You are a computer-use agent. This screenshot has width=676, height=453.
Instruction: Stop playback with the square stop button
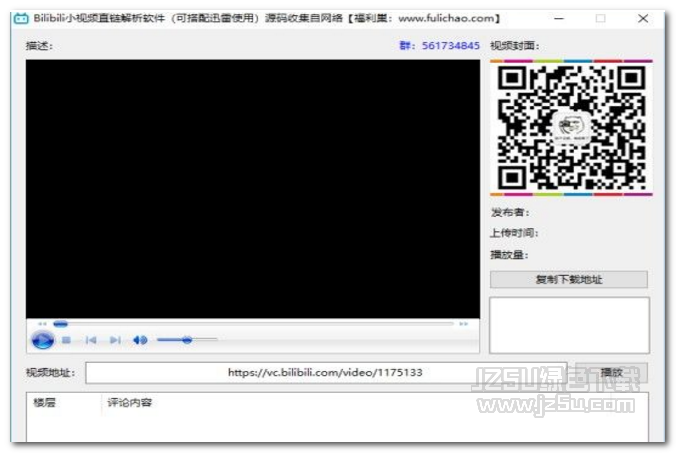[x=66, y=340]
